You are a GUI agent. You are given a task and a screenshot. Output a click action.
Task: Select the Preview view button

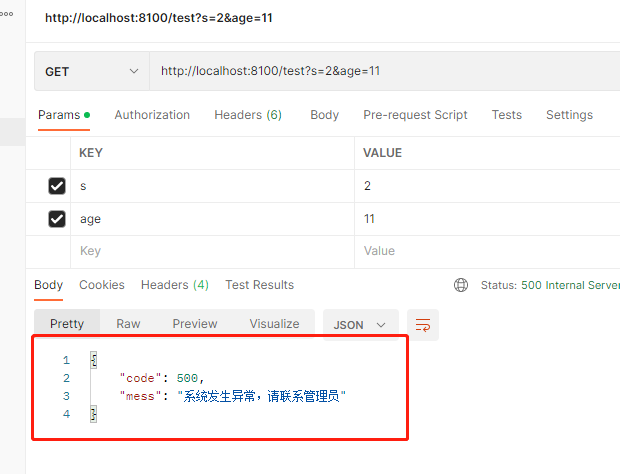pyautogui.click(x=195, y=324)
